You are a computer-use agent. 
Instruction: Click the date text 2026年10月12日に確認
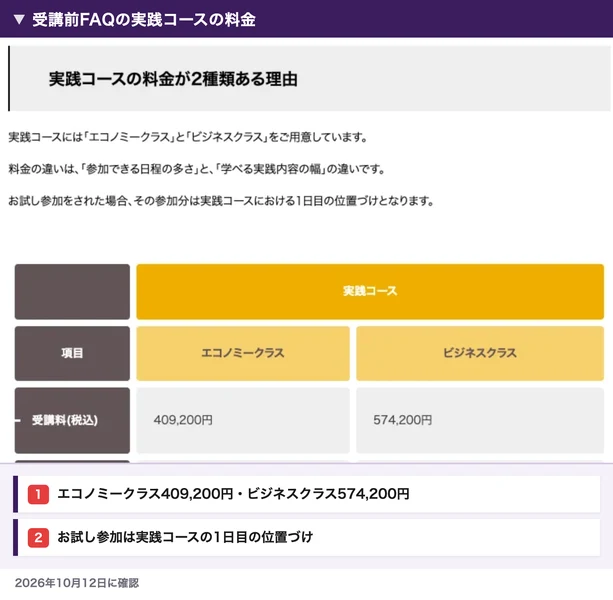click(x=77, y=583)
